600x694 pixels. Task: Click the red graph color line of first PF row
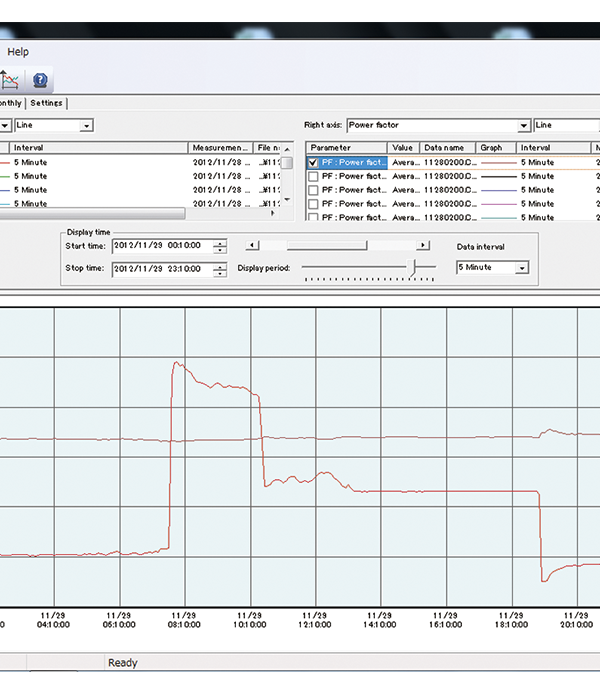click(499, 163)
